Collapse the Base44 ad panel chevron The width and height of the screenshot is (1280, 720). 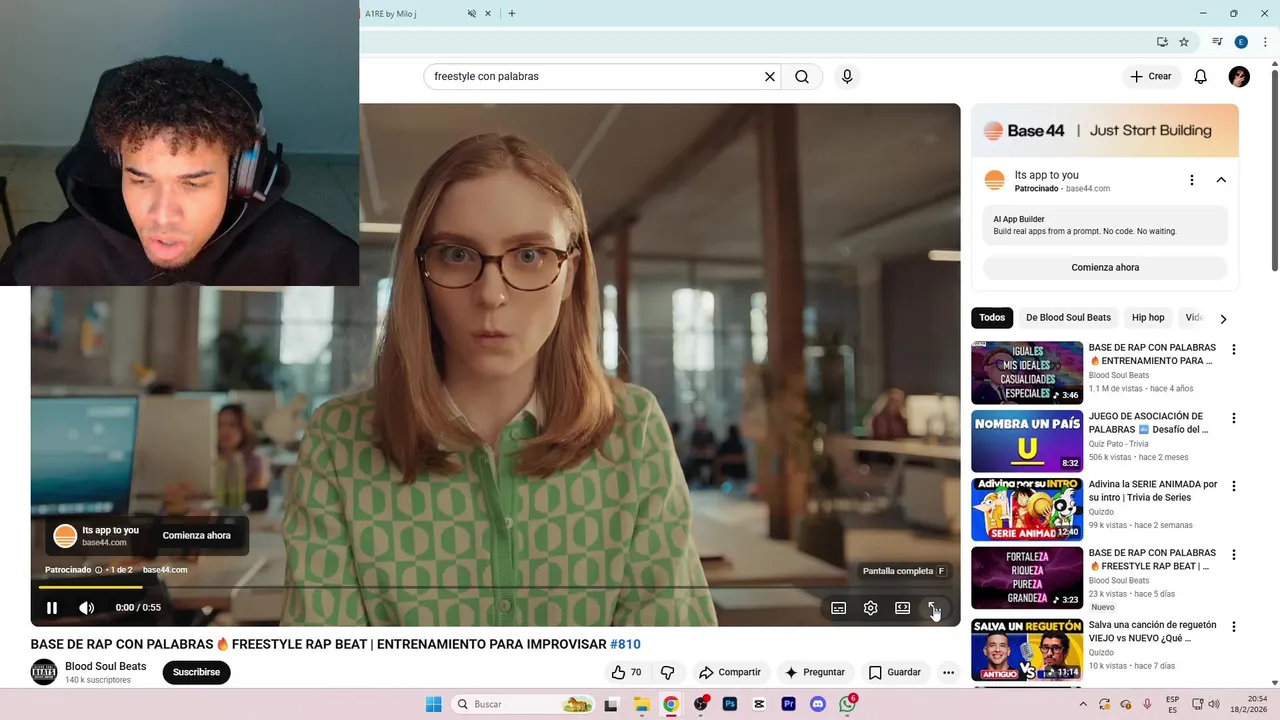pos(1221,180)
